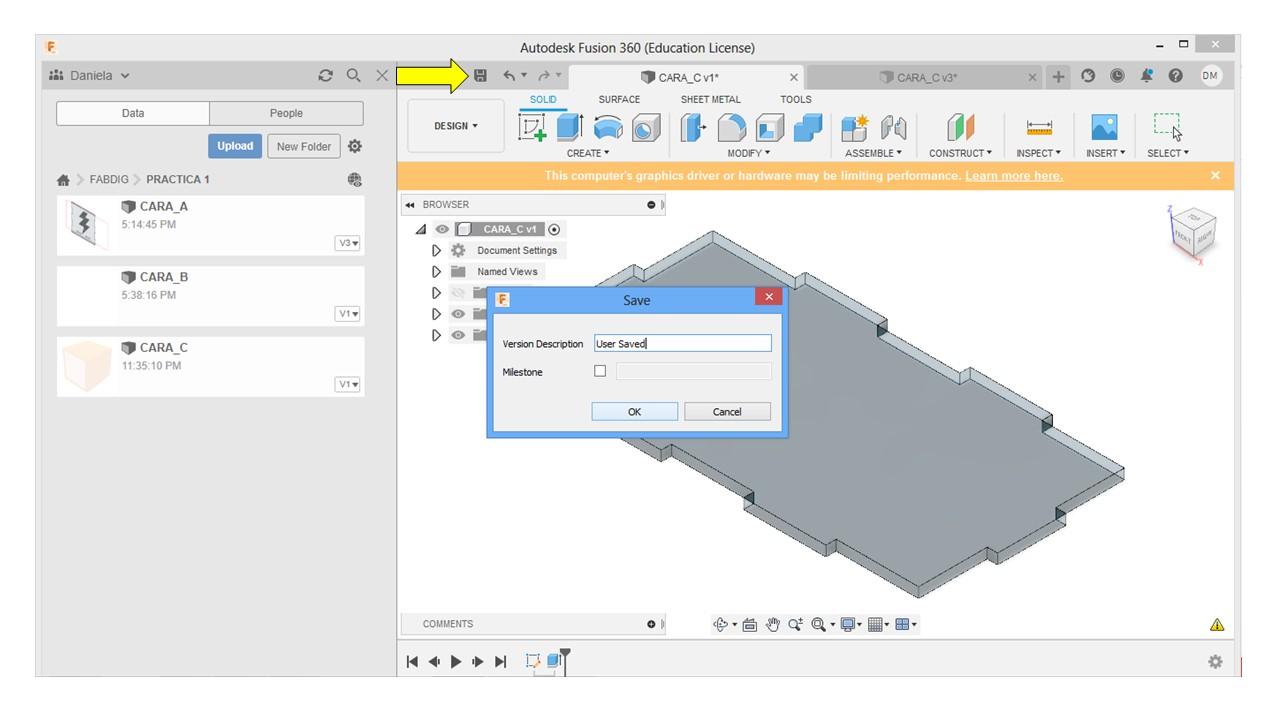
Task: Open the timeline settings gear
Action: pyautogui.click(x=1215, y=661)
